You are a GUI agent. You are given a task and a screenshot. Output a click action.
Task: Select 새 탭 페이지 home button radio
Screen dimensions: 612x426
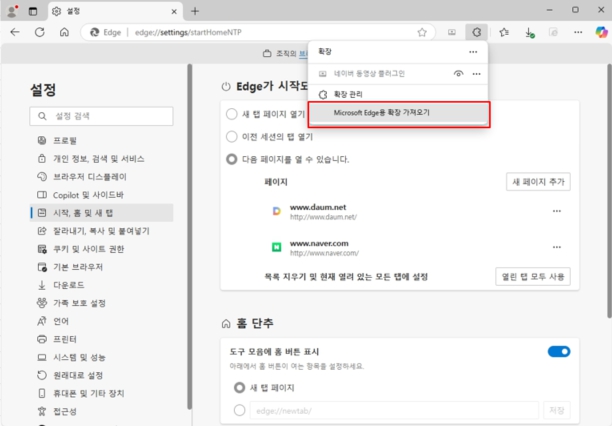(239, 388)
